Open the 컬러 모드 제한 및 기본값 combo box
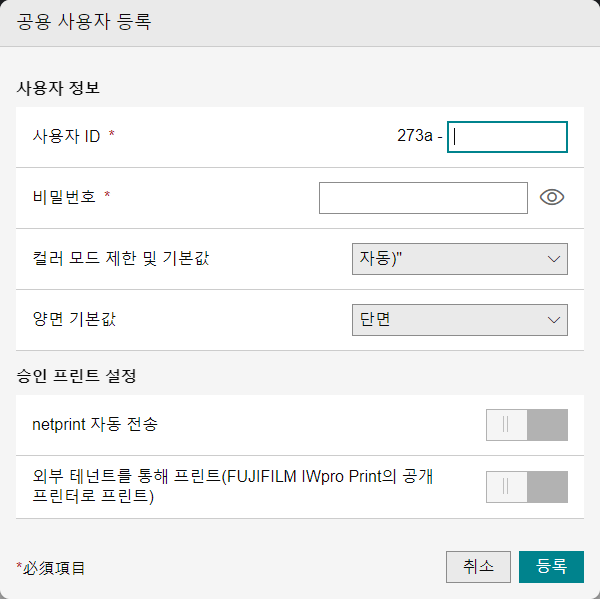 point(460,259)
